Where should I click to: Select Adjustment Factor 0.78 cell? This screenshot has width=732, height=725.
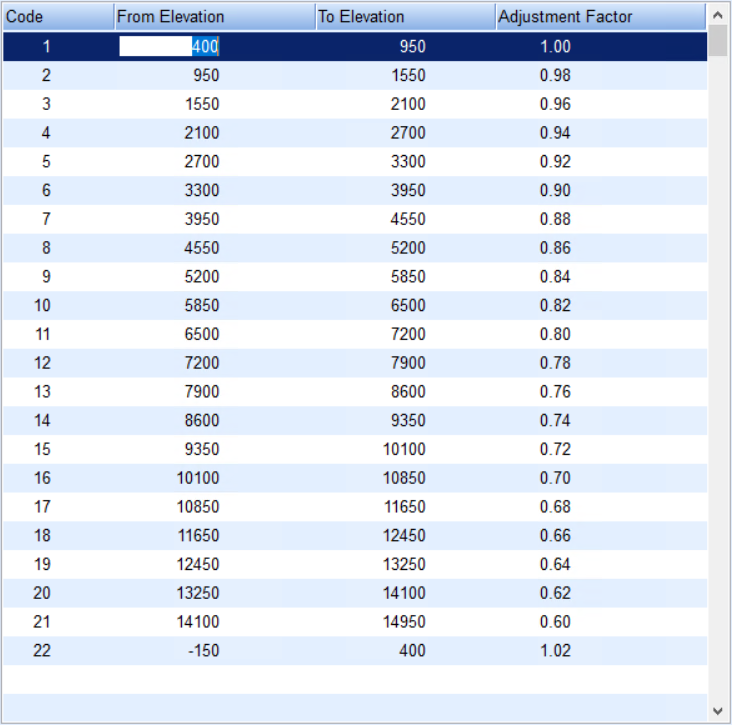tap(555, 363)
